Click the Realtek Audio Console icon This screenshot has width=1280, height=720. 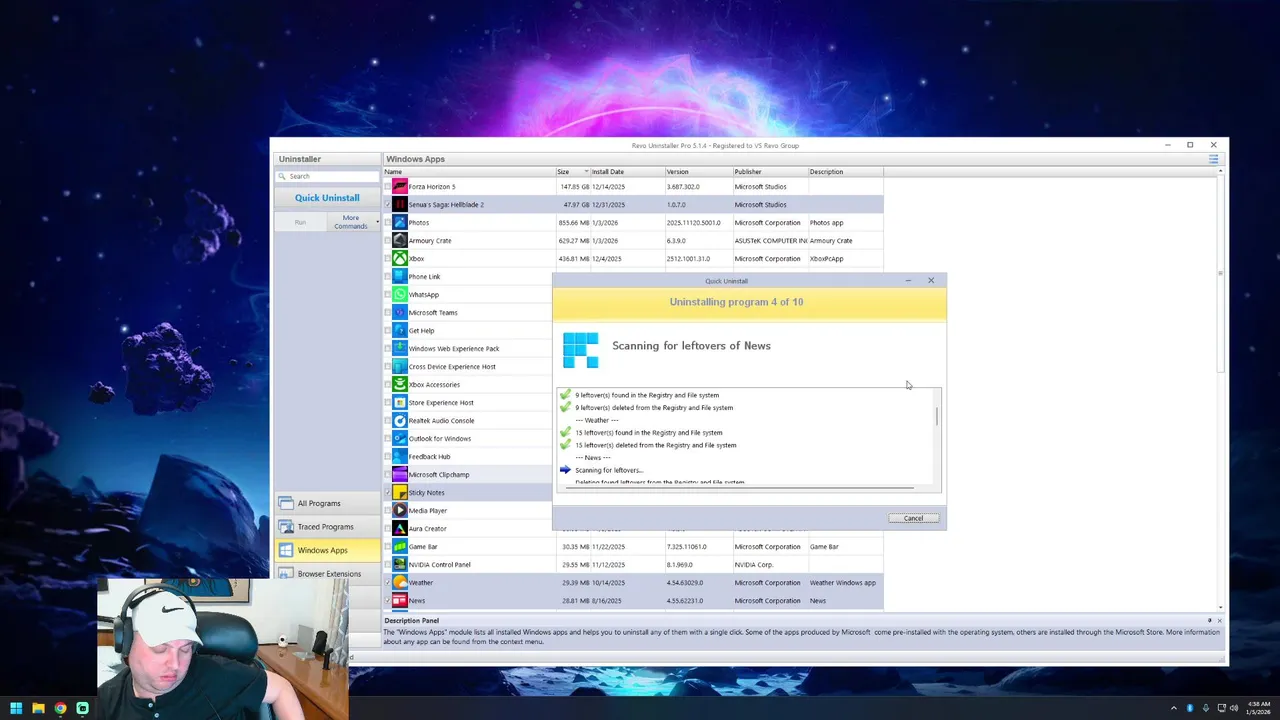400,421
